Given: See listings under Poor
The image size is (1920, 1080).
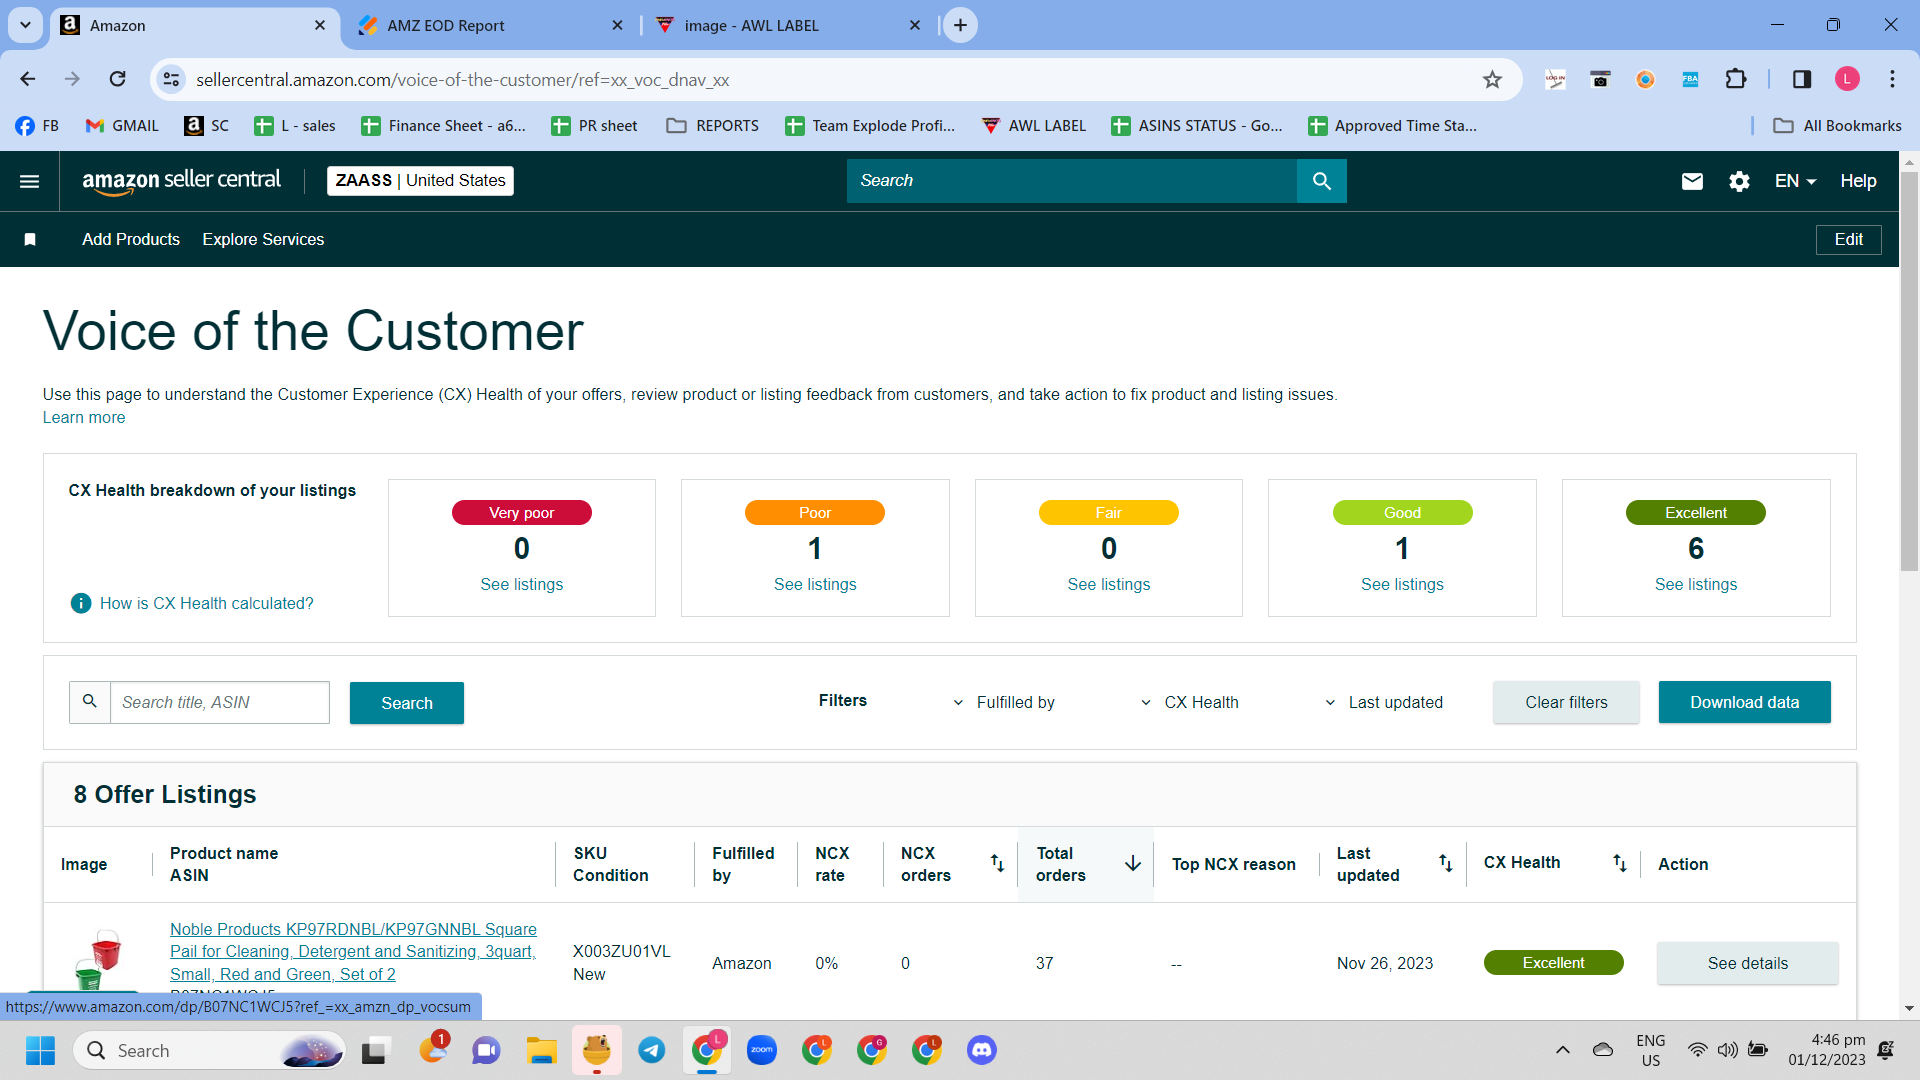Looking at the screenshot, I should tap(815, 584).
